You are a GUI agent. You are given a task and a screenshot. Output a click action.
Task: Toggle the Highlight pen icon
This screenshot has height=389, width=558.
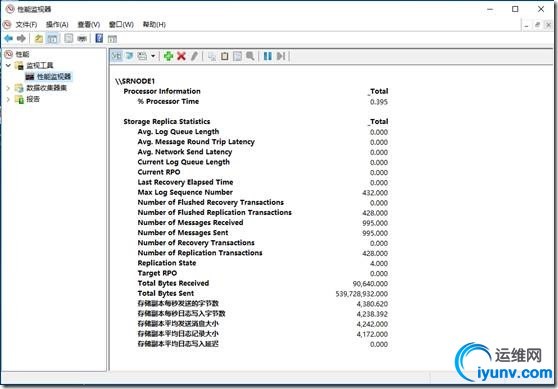point(194,56)
